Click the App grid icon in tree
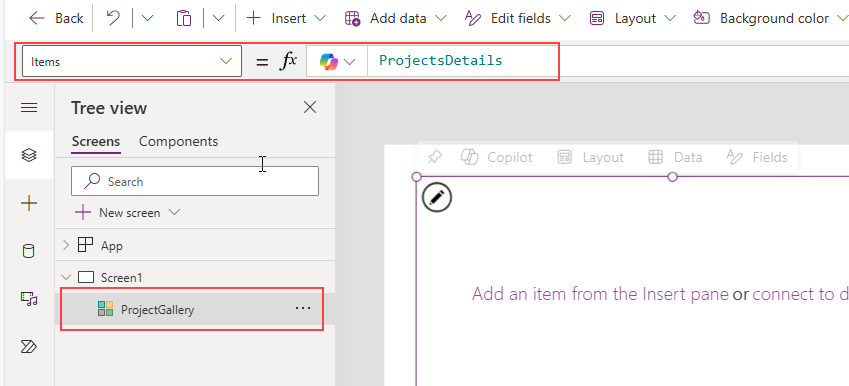This screenshot has width=849, height=386. point(86,245)
